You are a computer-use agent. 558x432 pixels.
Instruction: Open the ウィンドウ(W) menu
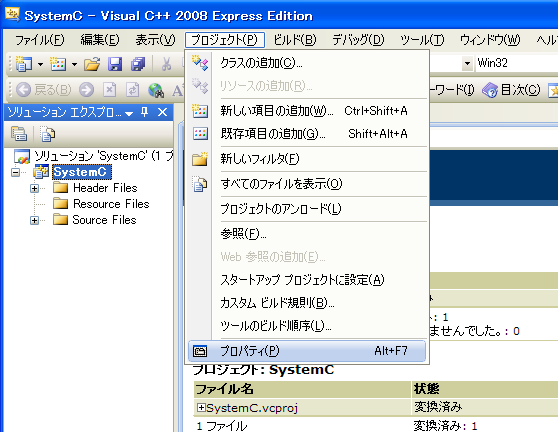[490, 40]
